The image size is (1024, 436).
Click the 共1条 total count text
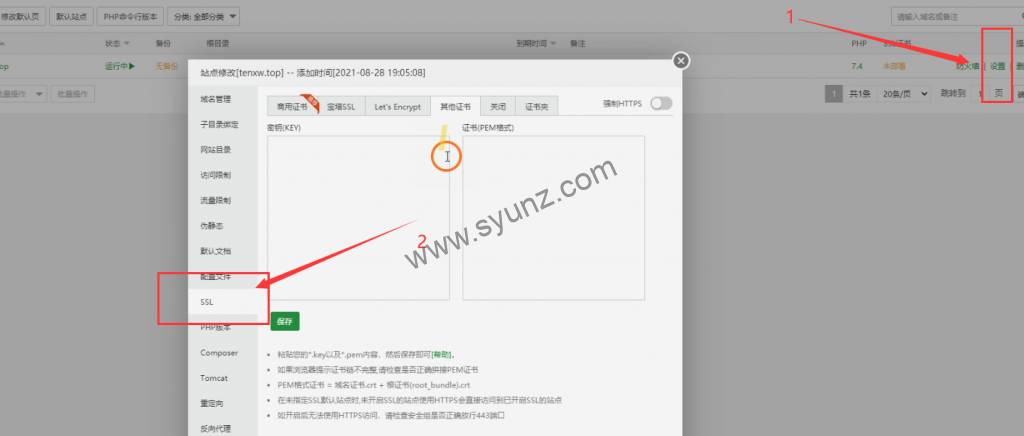pyautogui.click(x=859, y=94)
